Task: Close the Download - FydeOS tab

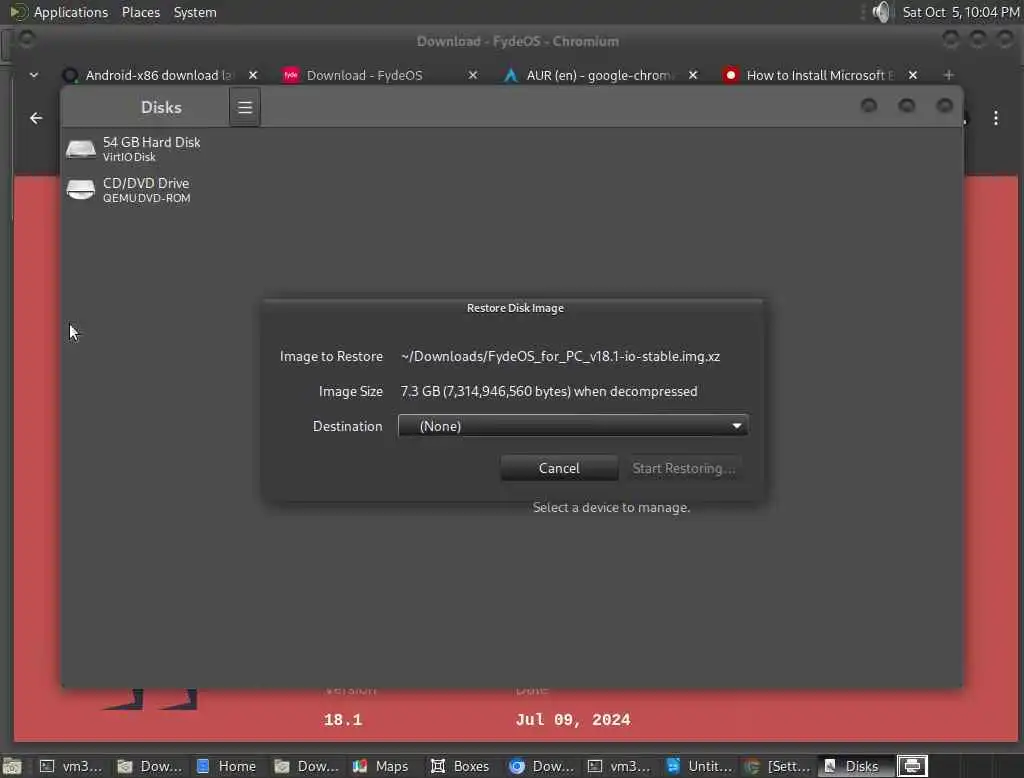Action: click(x=473, y=75)
